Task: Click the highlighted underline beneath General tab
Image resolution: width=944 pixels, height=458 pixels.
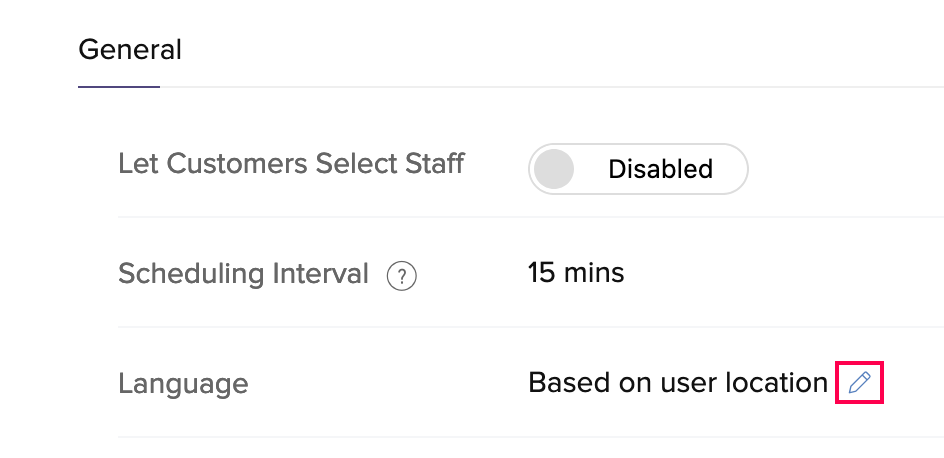Action: (119, 87)
